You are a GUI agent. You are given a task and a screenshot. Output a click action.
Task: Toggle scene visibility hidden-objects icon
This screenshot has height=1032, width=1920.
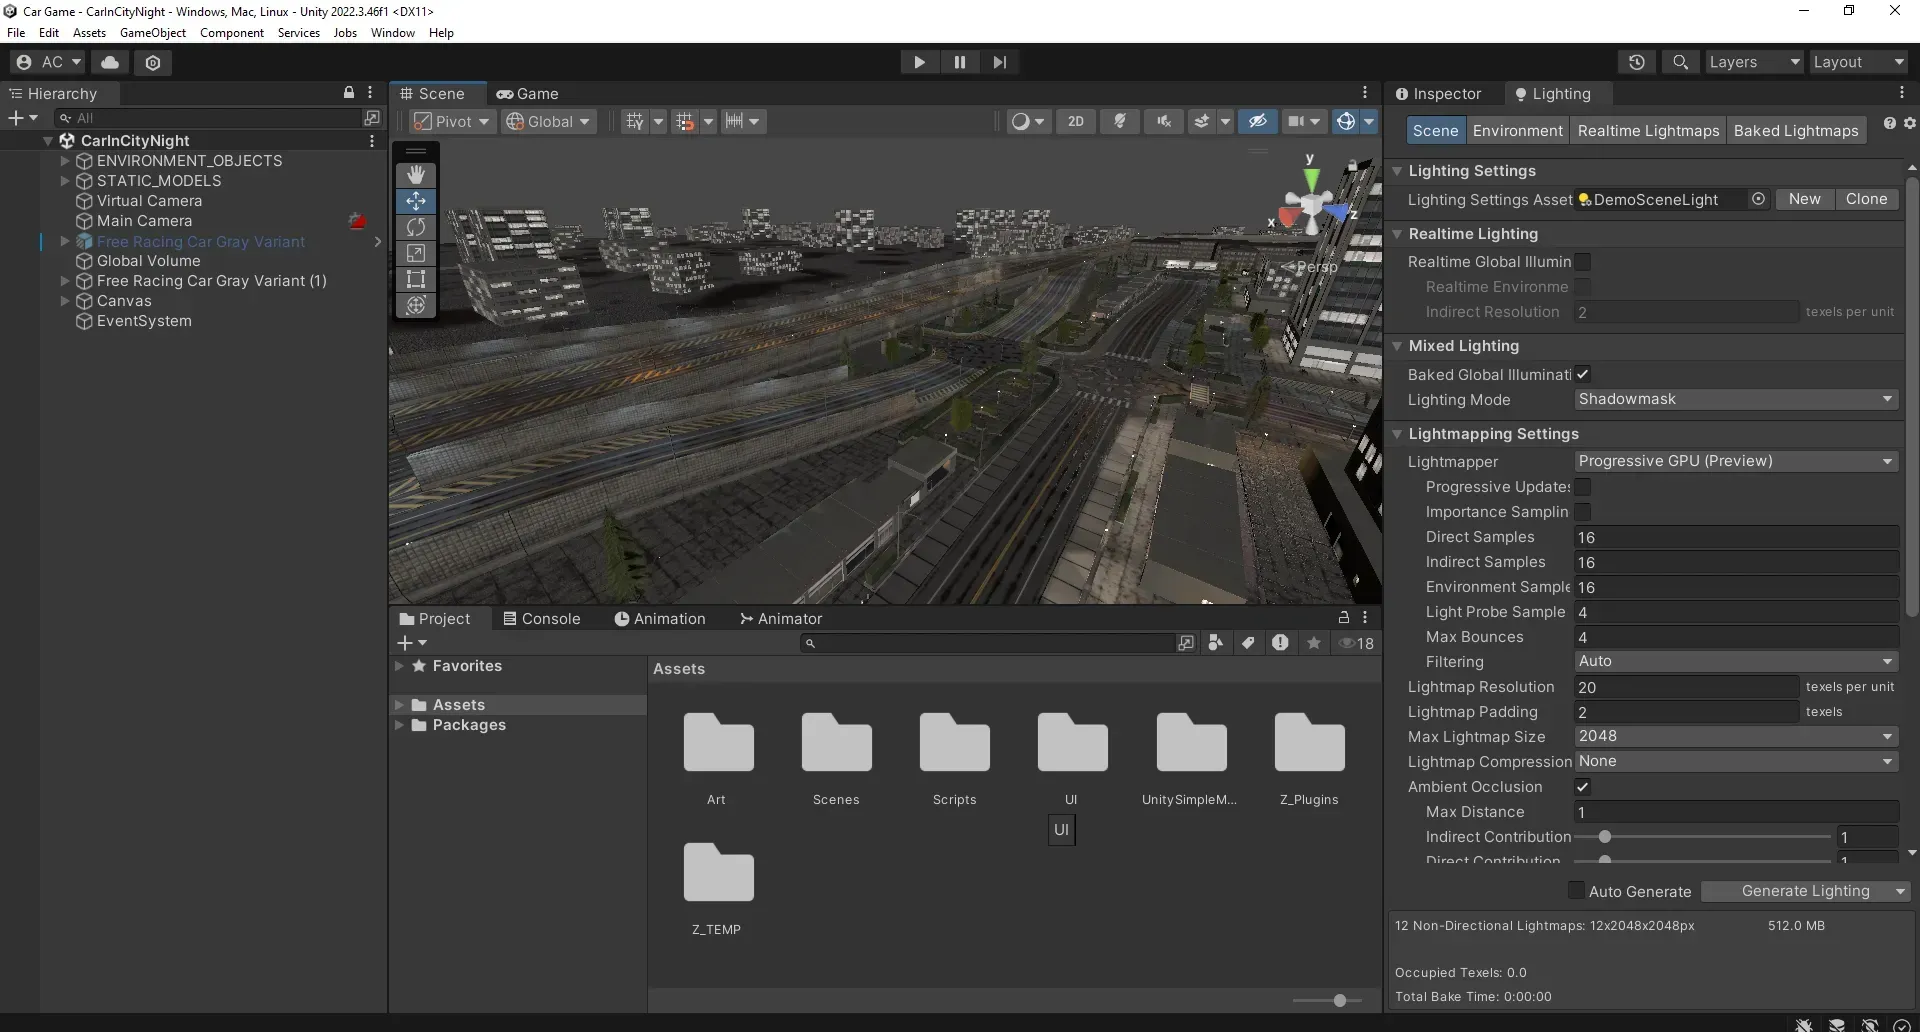pos(1258,121)
